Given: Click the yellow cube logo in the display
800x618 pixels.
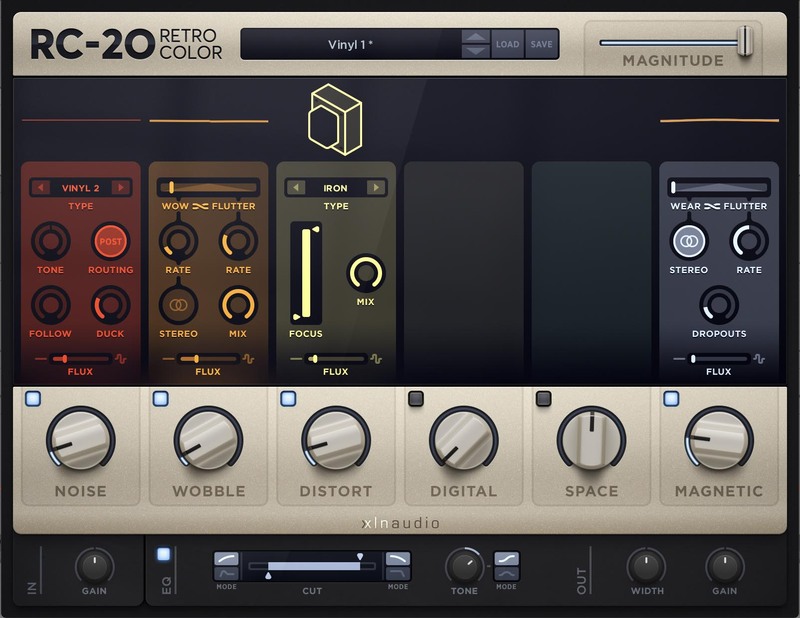Looking at the screenshot, I should pos(335,120).
